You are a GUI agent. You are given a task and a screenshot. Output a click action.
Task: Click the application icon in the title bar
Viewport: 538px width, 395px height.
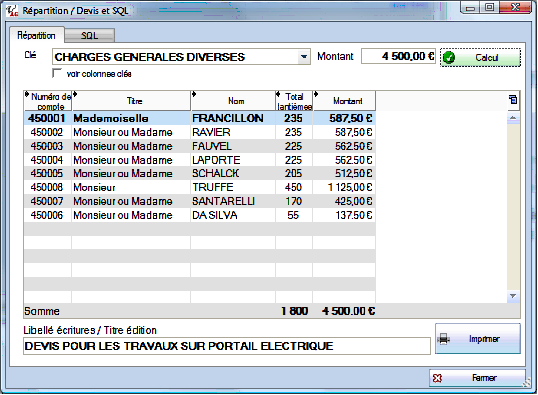click(12, 11)
